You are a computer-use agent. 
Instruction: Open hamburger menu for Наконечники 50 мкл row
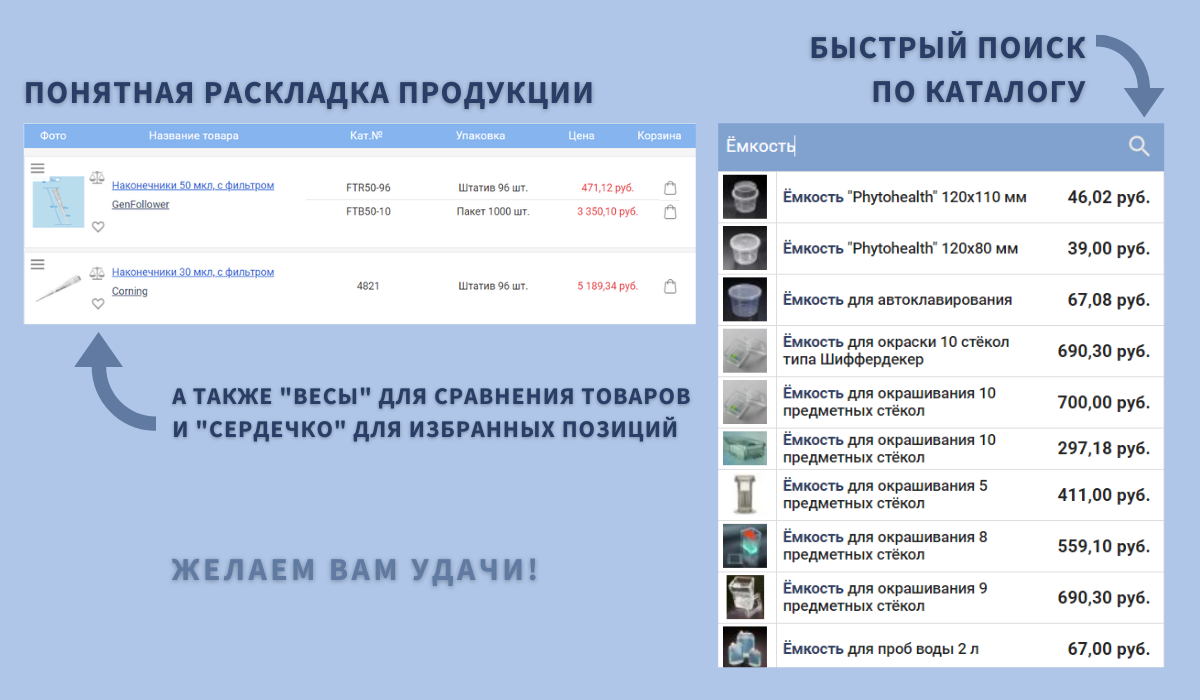point(37,167)
